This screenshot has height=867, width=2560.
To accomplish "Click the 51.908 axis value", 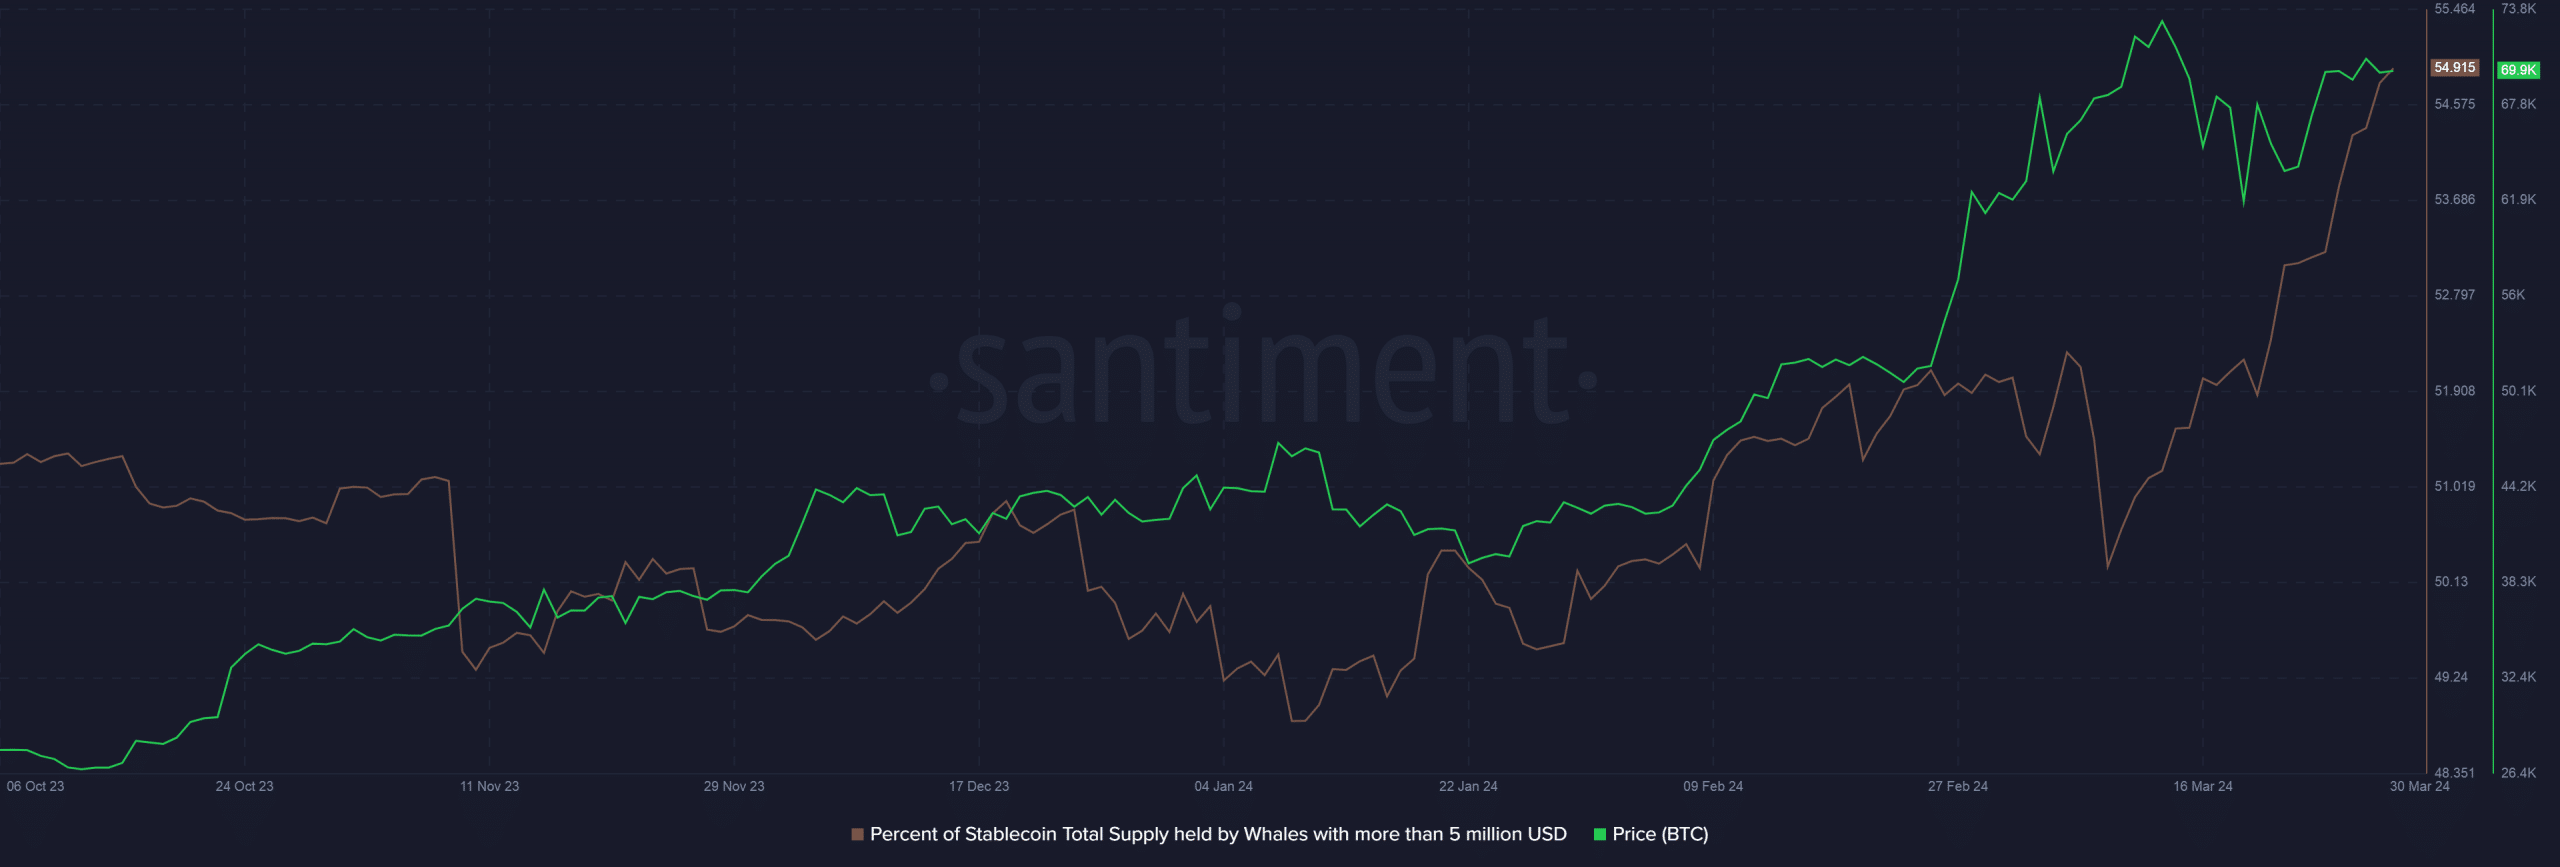I will [2455, 391].
